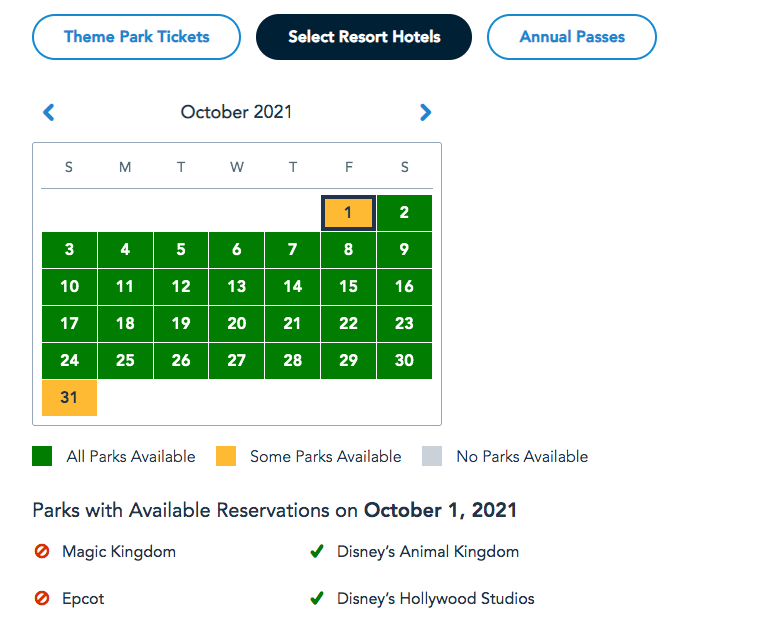Viewport: 757px width, 638px height.
Task: Select October 2 on the calendar
Action: pos(404,212)
